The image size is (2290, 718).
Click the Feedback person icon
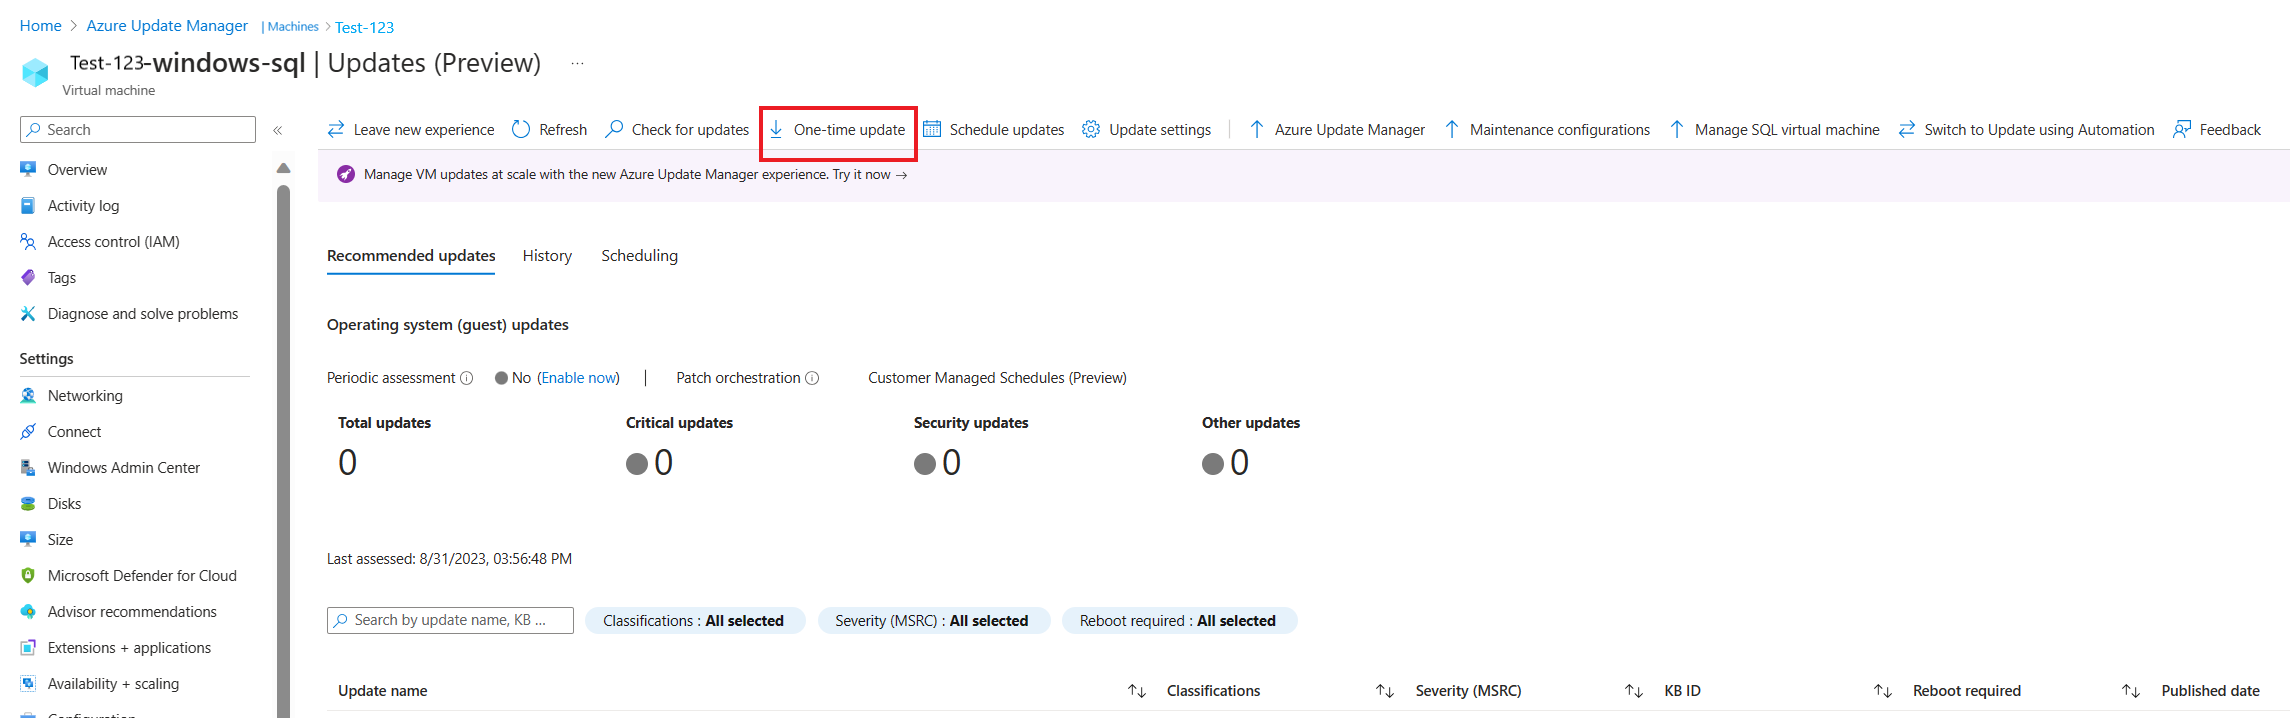click(x=2182, y=129)
